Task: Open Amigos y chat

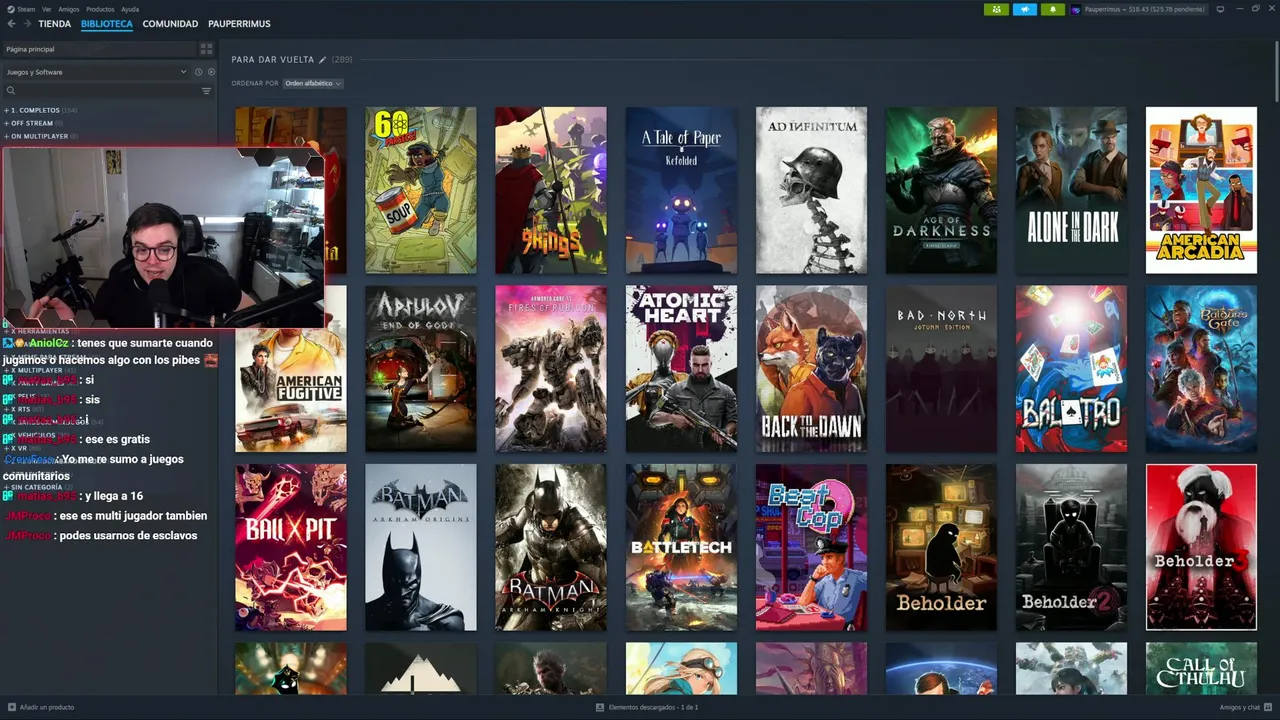Action: [1246, 707]
